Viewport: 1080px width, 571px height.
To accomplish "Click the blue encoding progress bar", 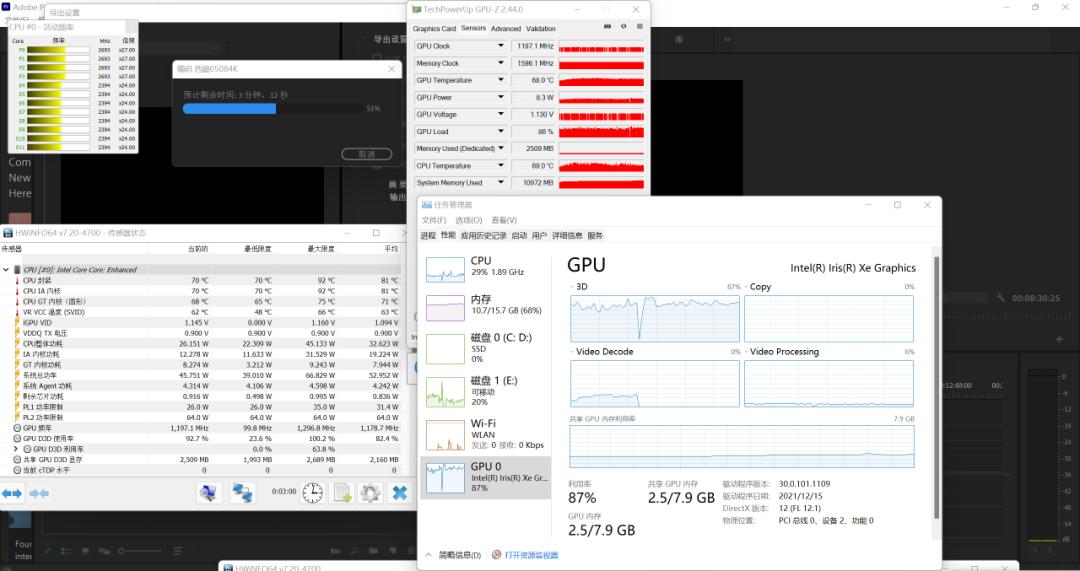I will 229,109.
